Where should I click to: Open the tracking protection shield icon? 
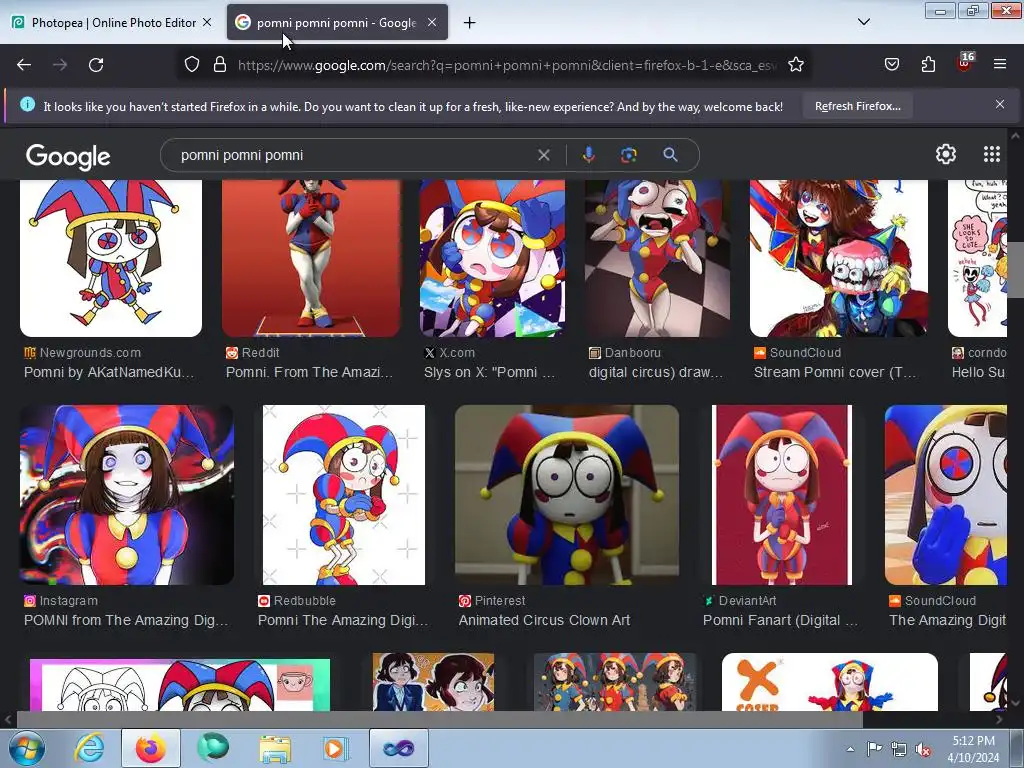[191, 65]
